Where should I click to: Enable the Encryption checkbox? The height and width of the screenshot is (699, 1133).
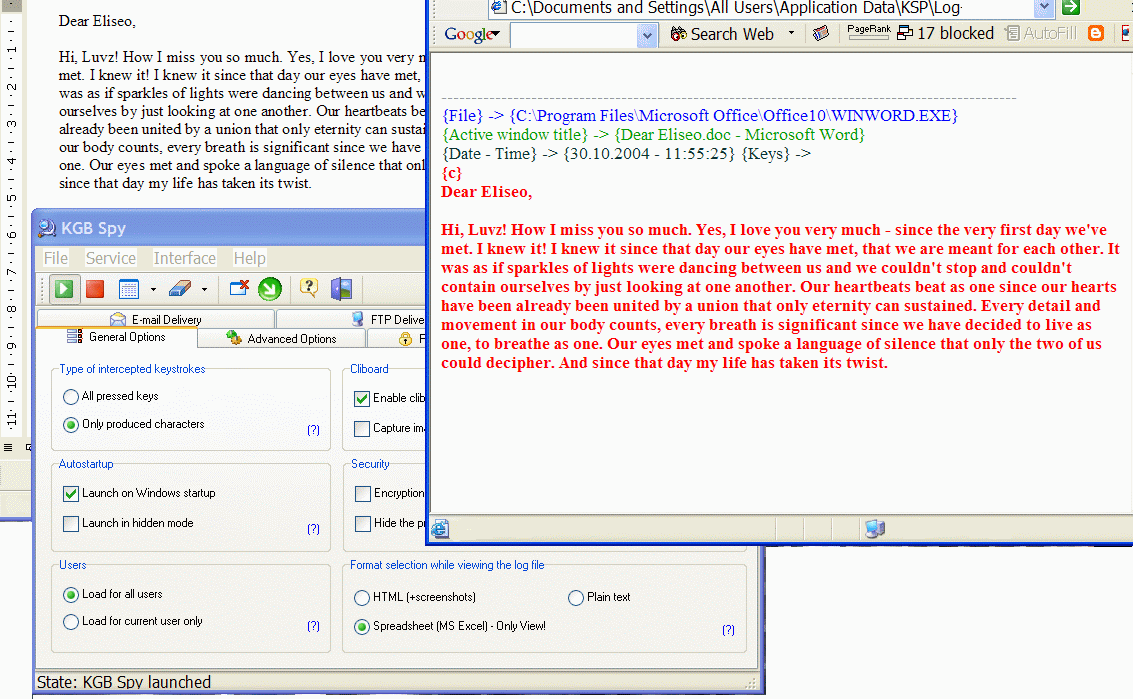(363, 494)
